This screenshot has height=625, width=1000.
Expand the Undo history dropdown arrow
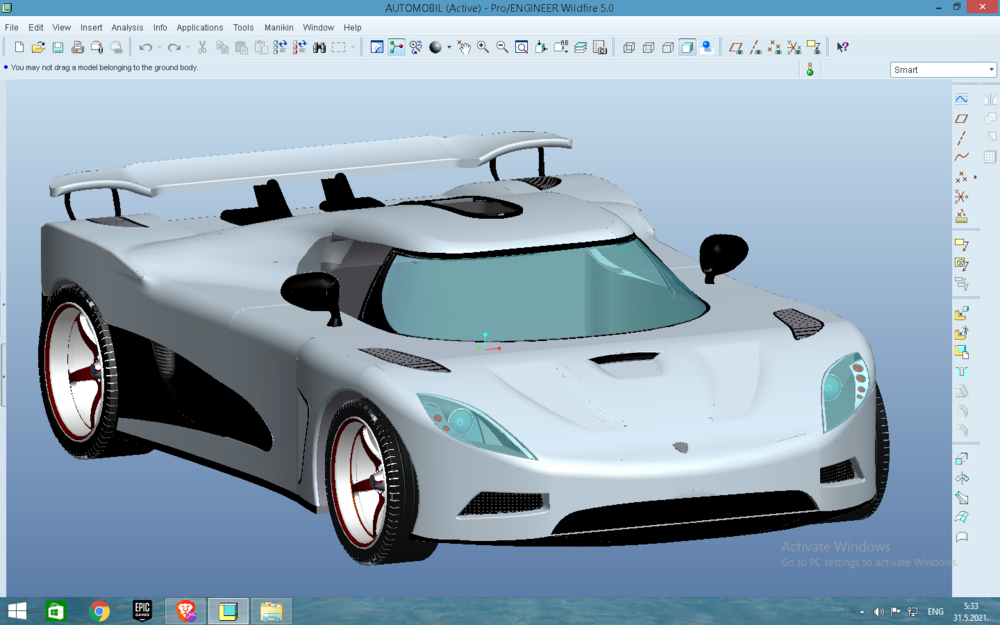tap(159, 47)
